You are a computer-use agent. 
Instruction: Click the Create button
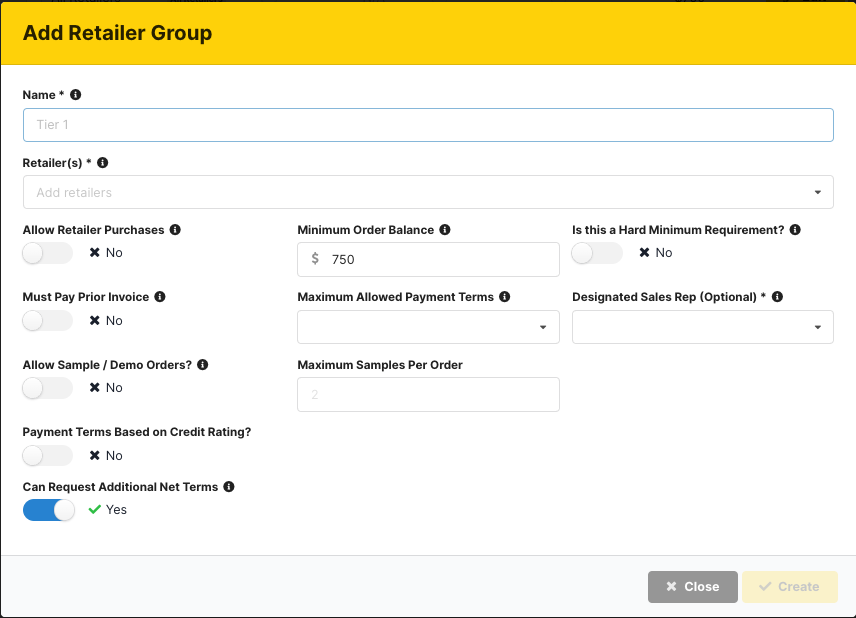pyautogui.click(x=789, y=587)
